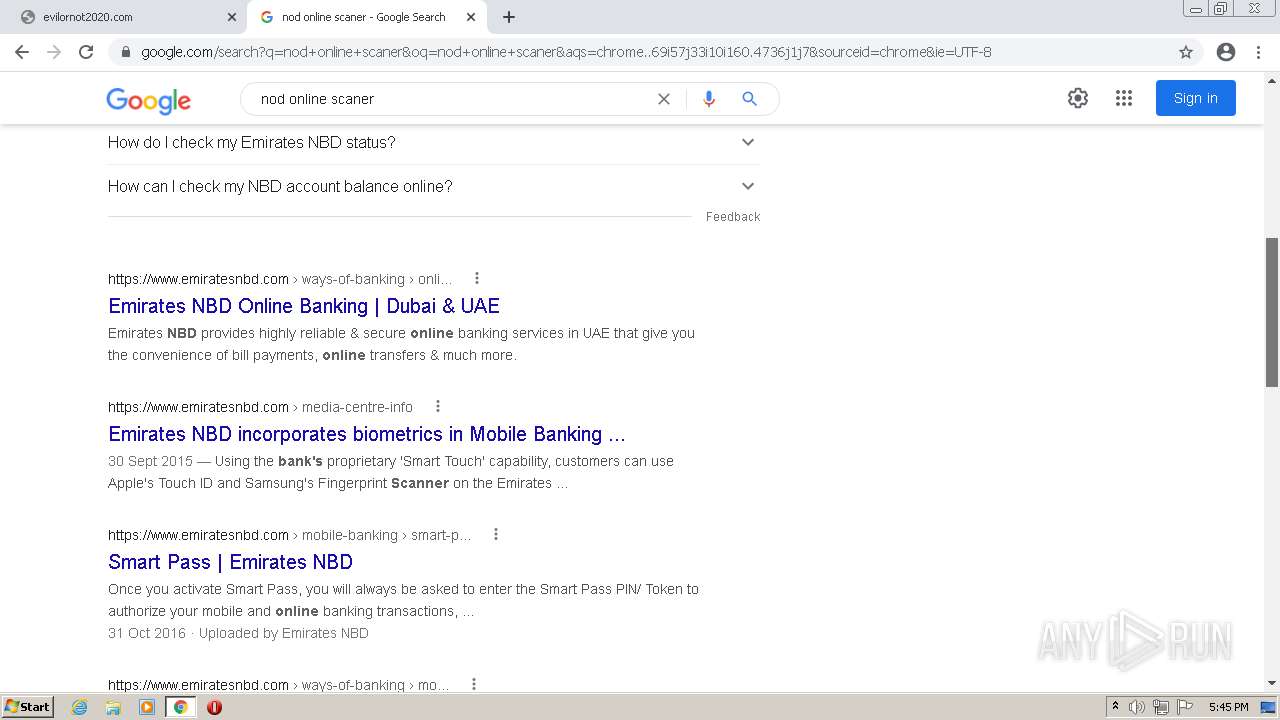Open more options for smart-pass result
Screen dimensions: 1280x720
pyautogui.click(x=496, y=534)
